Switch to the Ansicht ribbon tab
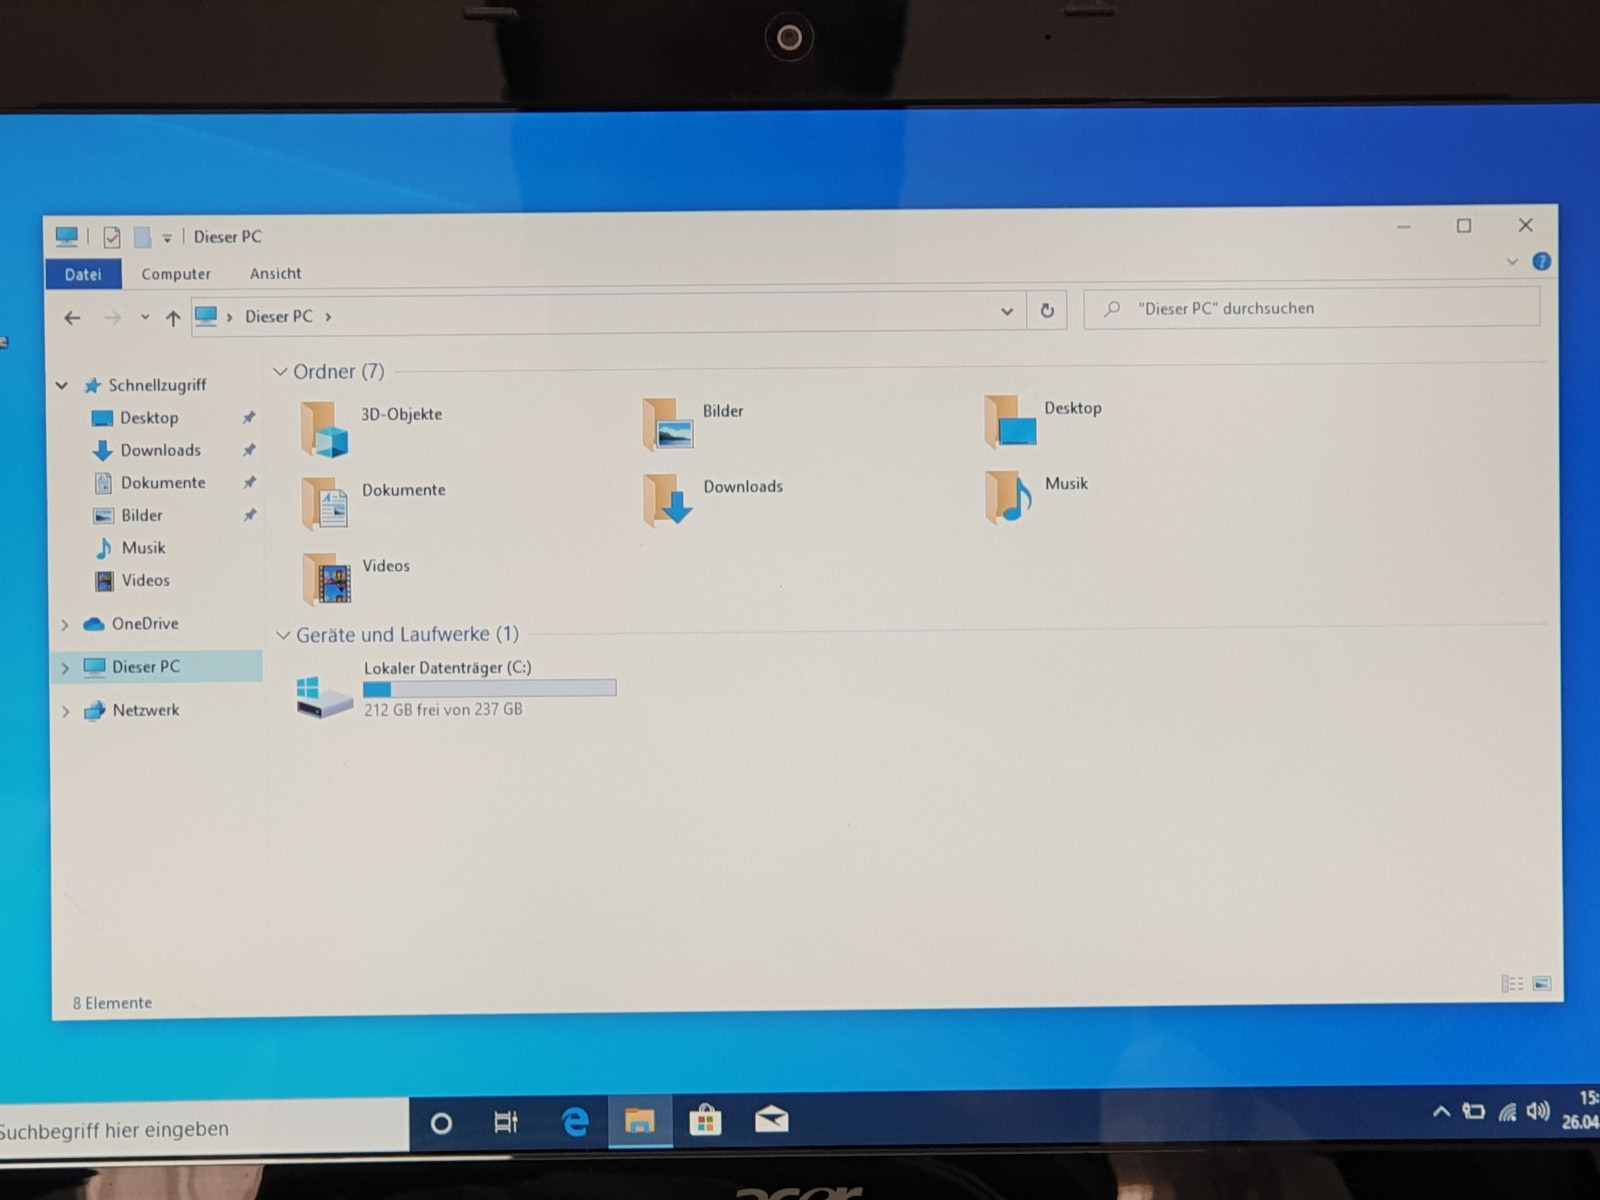The width and height of the screenshot is (1600, 1200). (275, 274)
